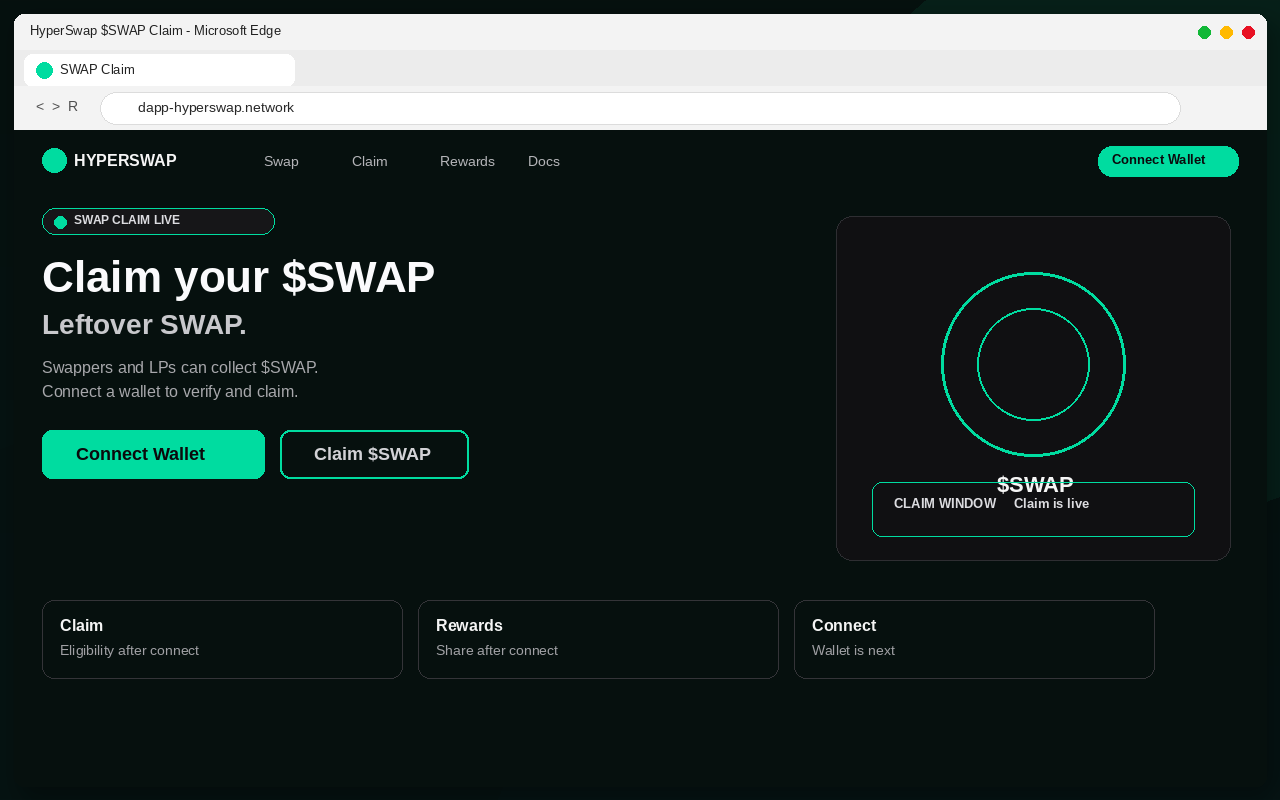
Task: Click the CLAIM WINDOW label
Action: pyautogui.click(x=945, y=504)
